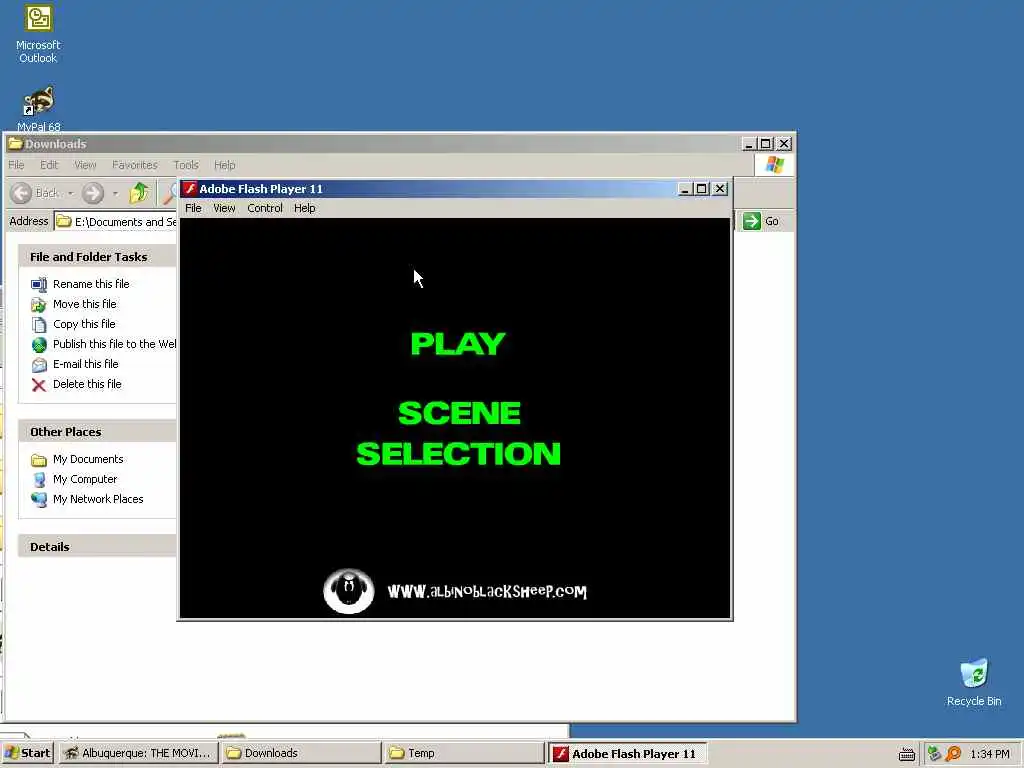Screen dimensions: 1024x768
Task: Click the Forward arrow in Downloads window
Action: coord(93,193)
